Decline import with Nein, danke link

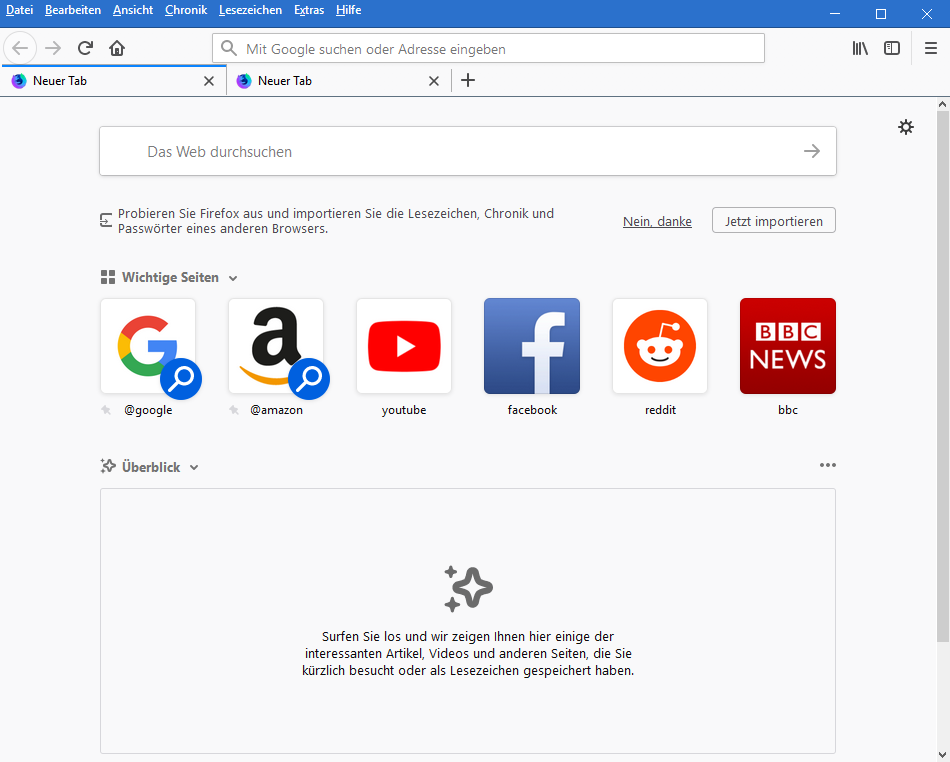657,222
